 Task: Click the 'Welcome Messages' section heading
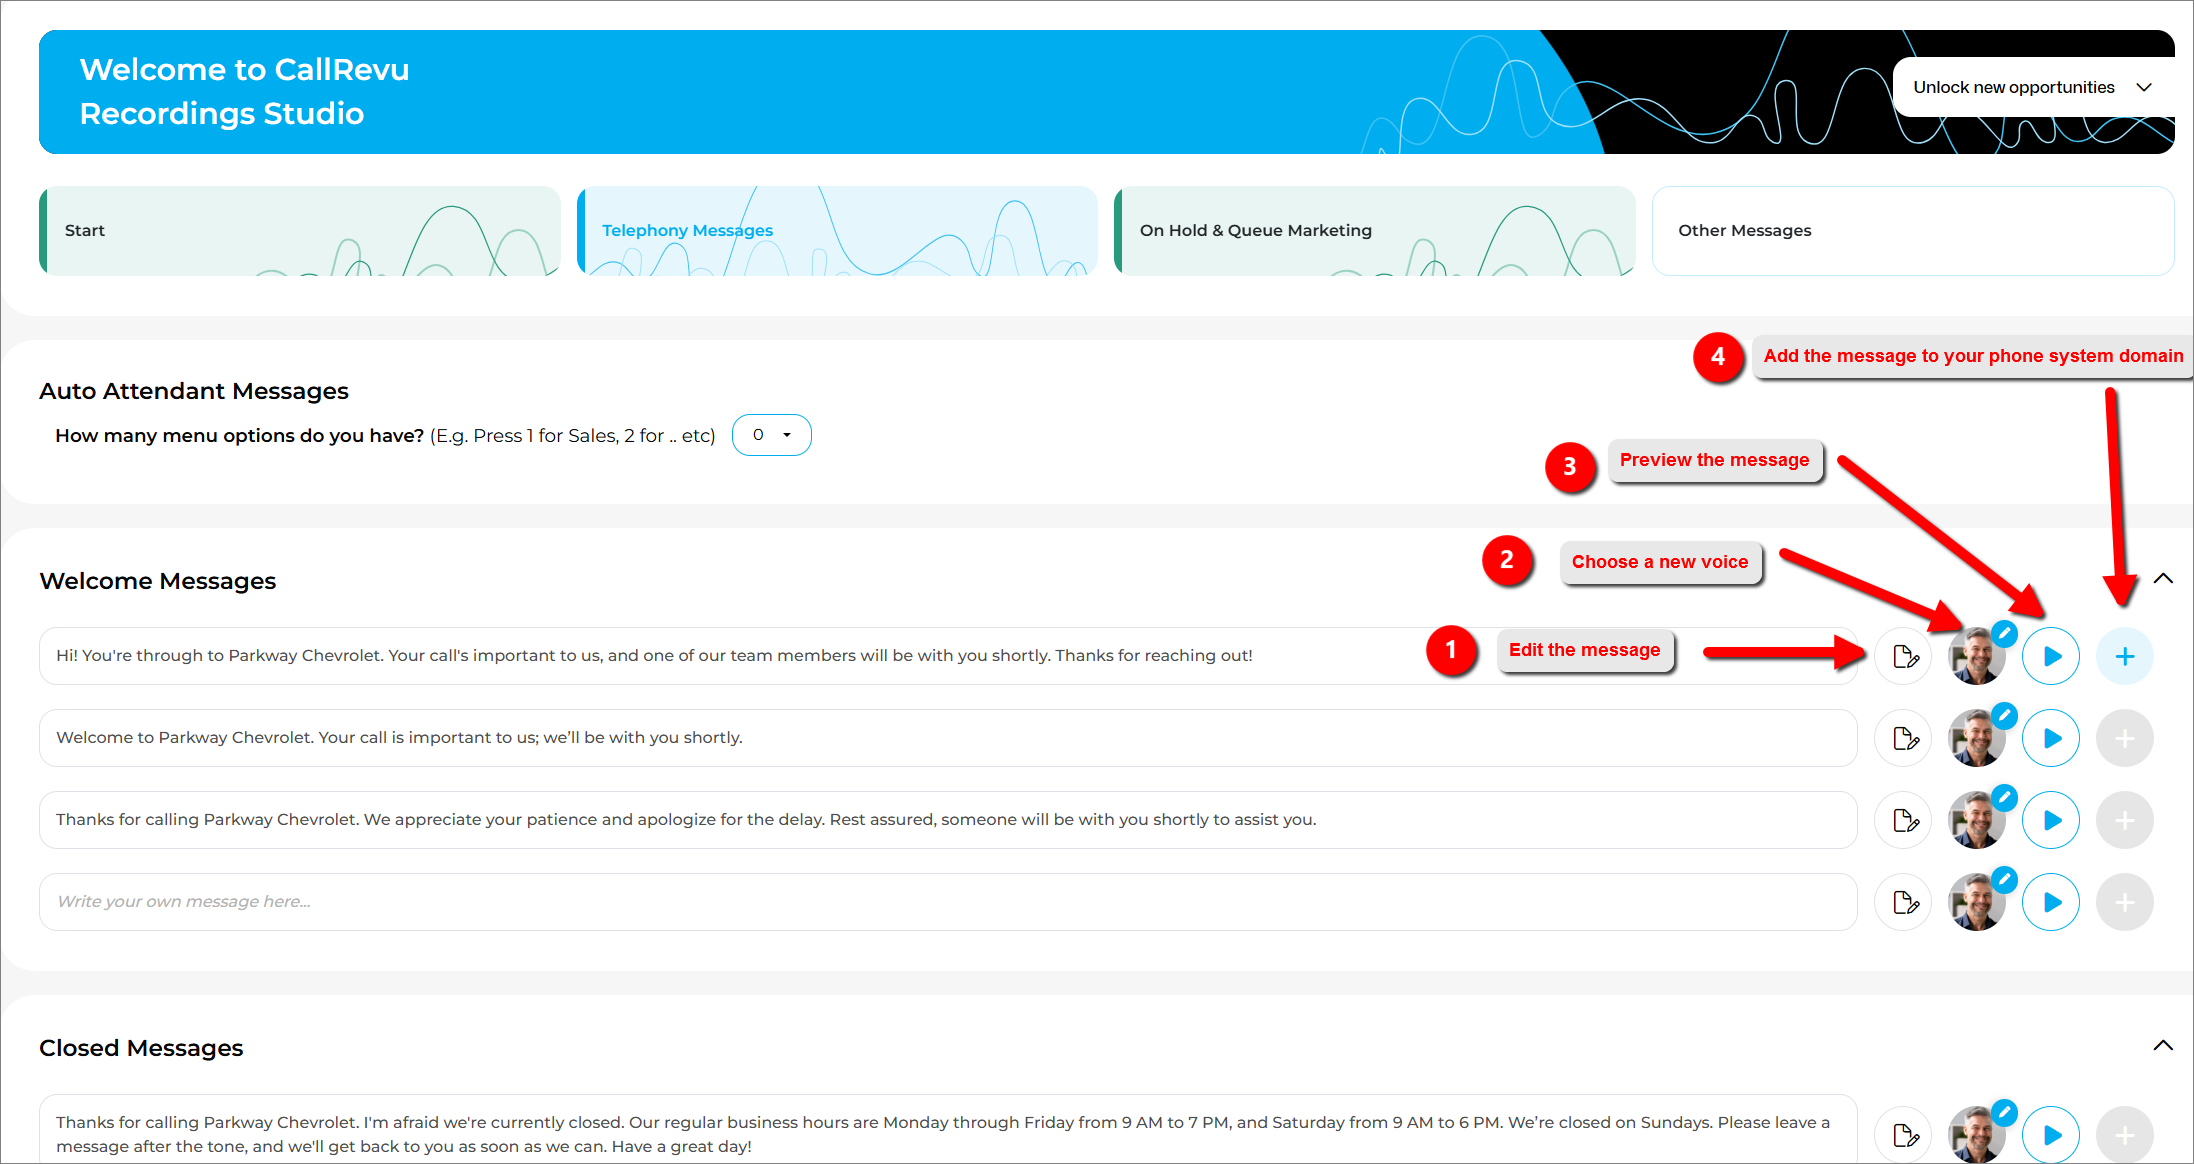158,581
